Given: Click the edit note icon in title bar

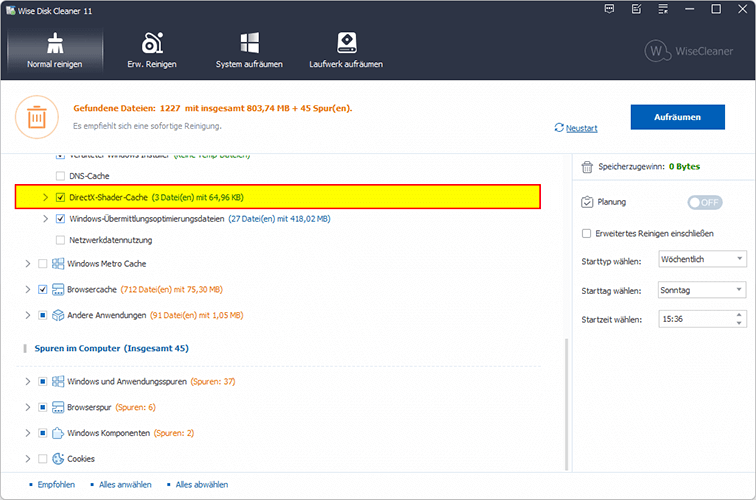Looking at the screenshot, I should (636, 9).
